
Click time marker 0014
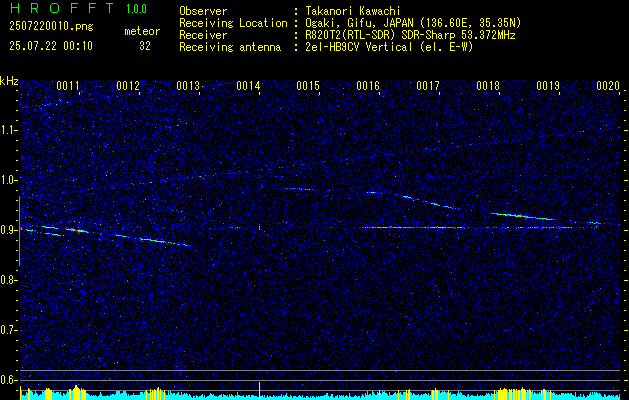click(x=248, y=86)
